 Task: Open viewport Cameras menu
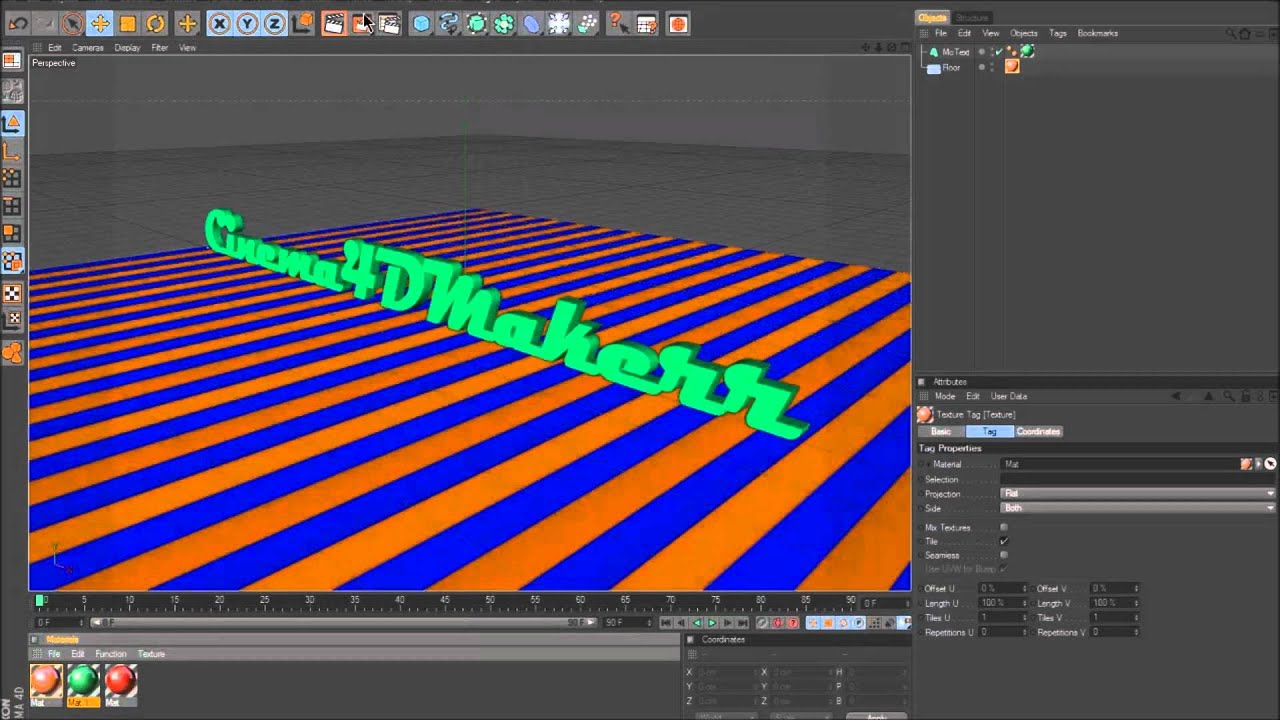point(88,48)
